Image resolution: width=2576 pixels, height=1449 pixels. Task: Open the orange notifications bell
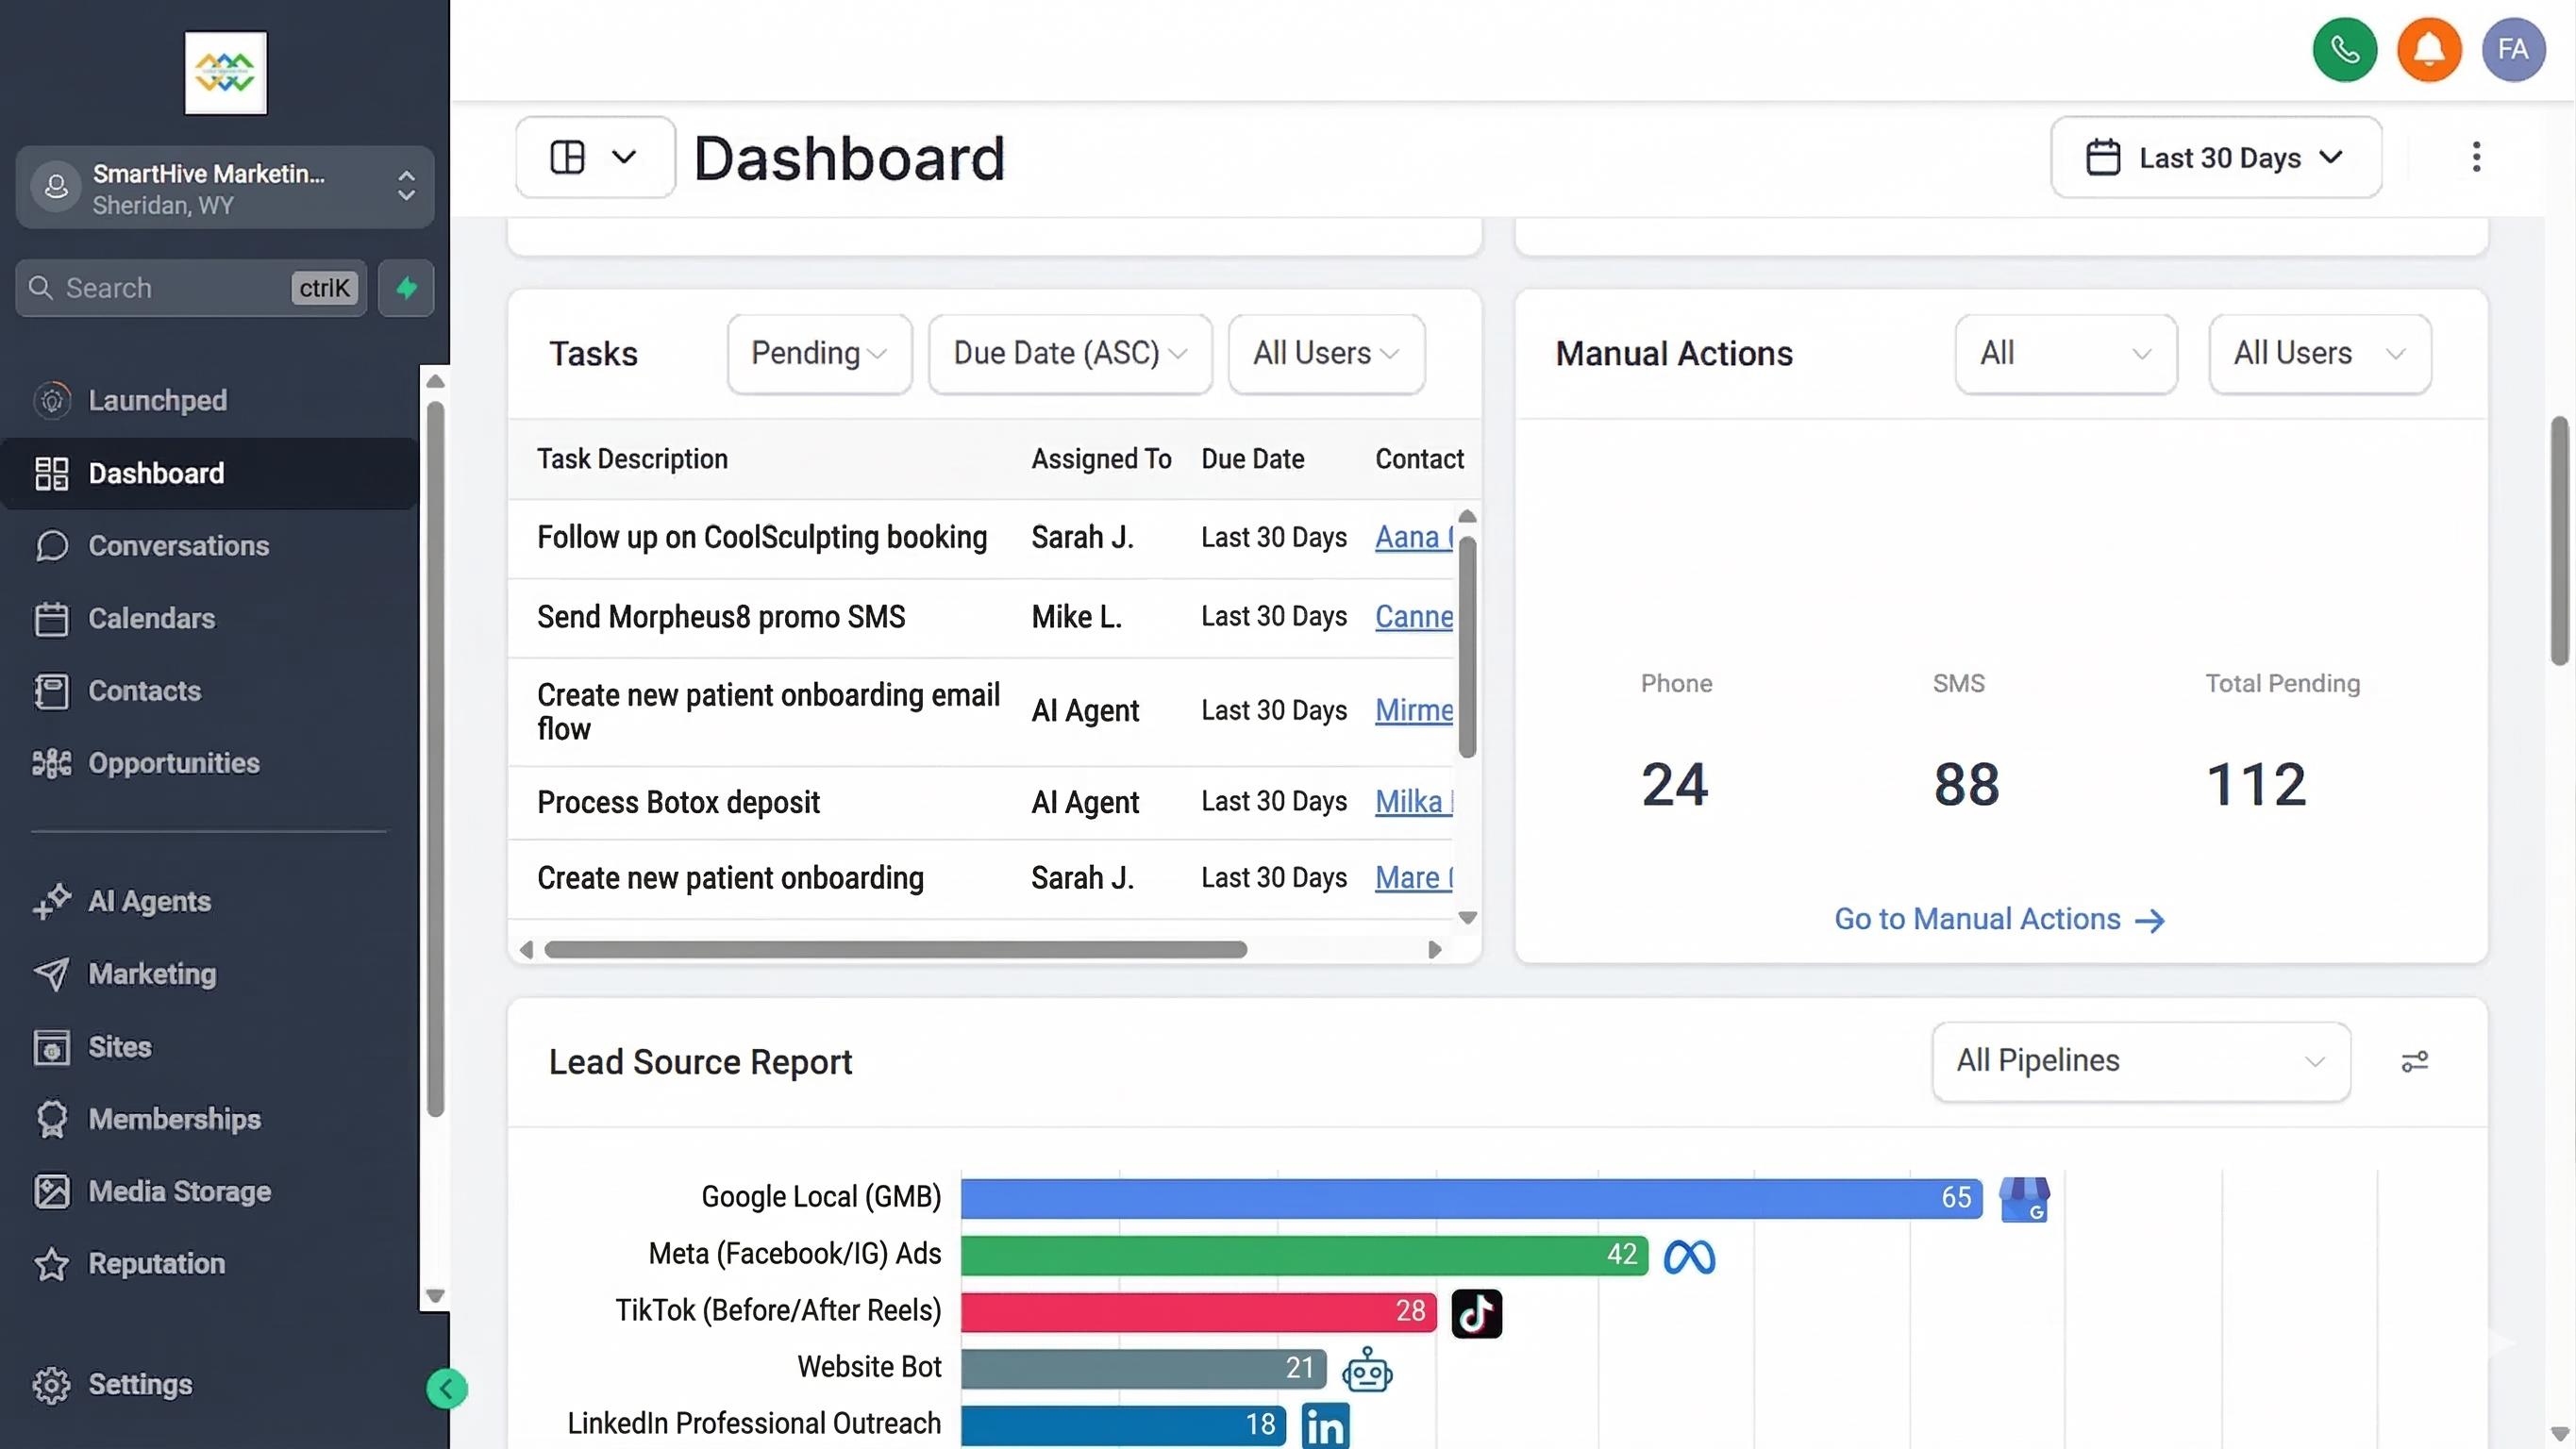(2428, 50)
